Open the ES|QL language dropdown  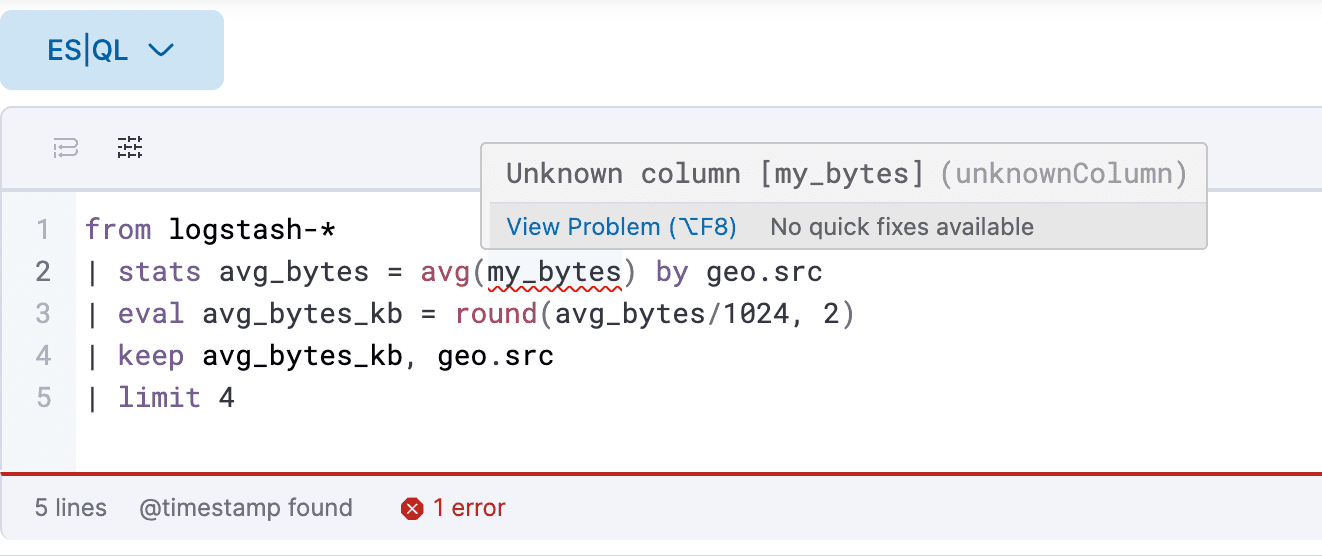pos(111,50)
